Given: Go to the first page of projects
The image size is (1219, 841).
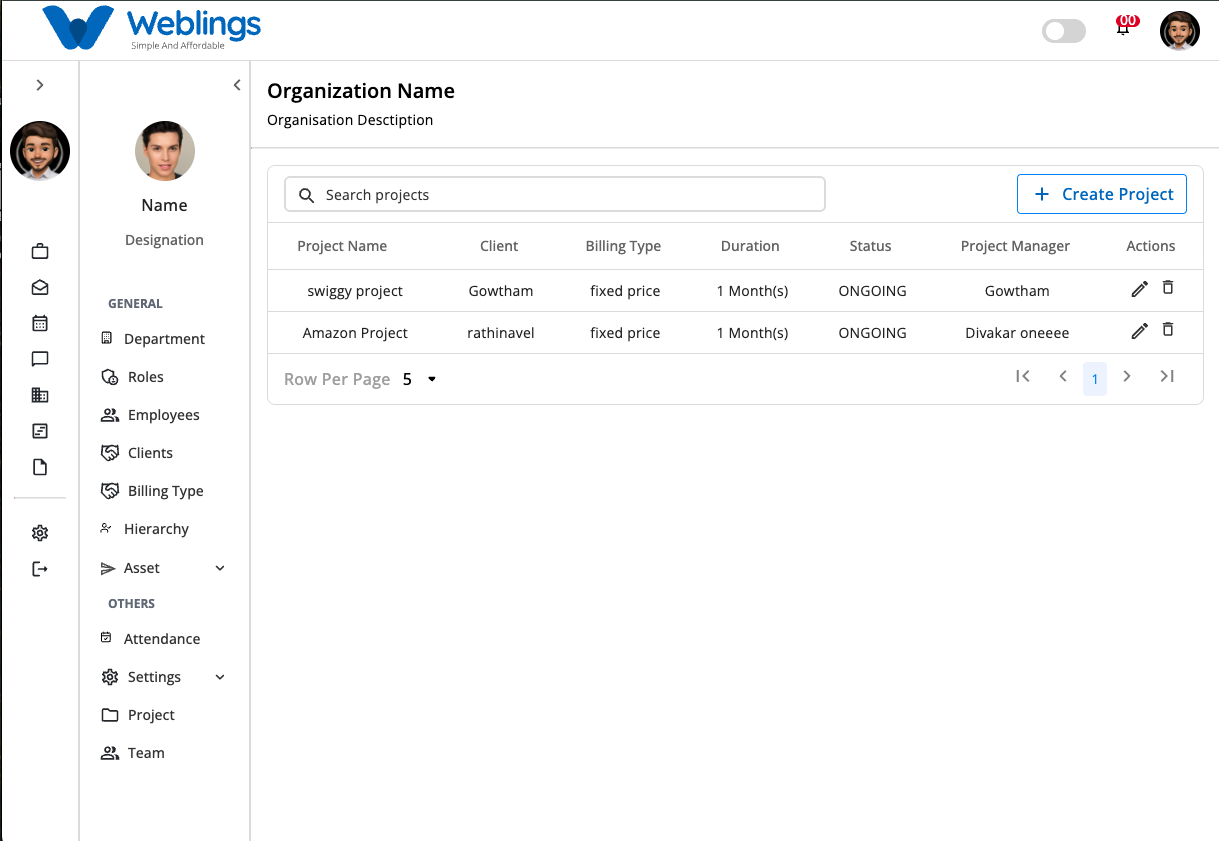Looking at the screenshot, I should click(1022, 376).
